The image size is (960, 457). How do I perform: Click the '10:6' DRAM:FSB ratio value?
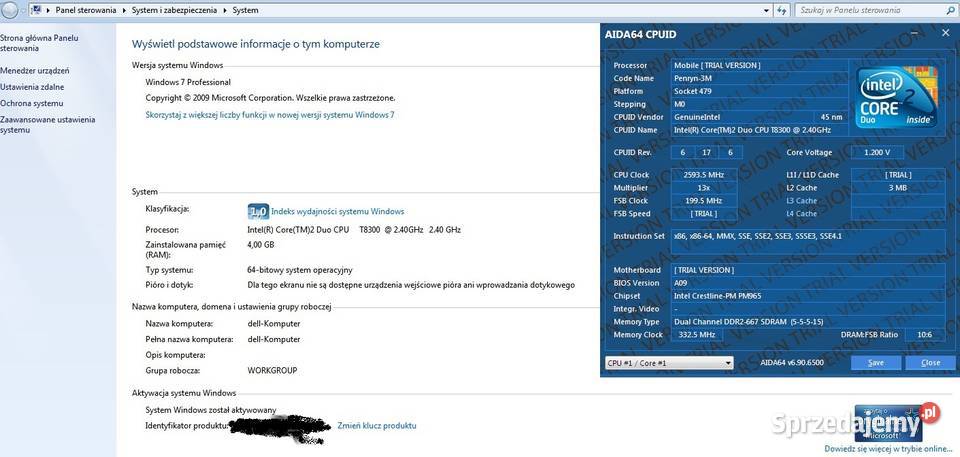(x=924, y=334)
